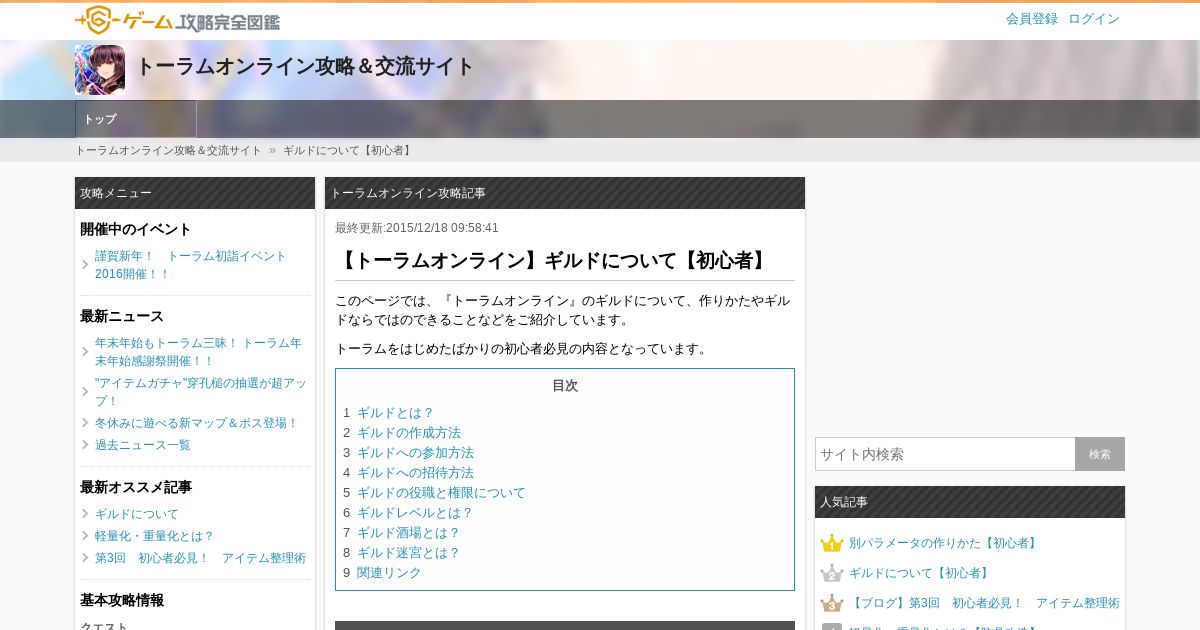Jump to contents item 8 ギルド迷宮とは？
Viewport: 1200px width, 630px height.
(409, 553)
